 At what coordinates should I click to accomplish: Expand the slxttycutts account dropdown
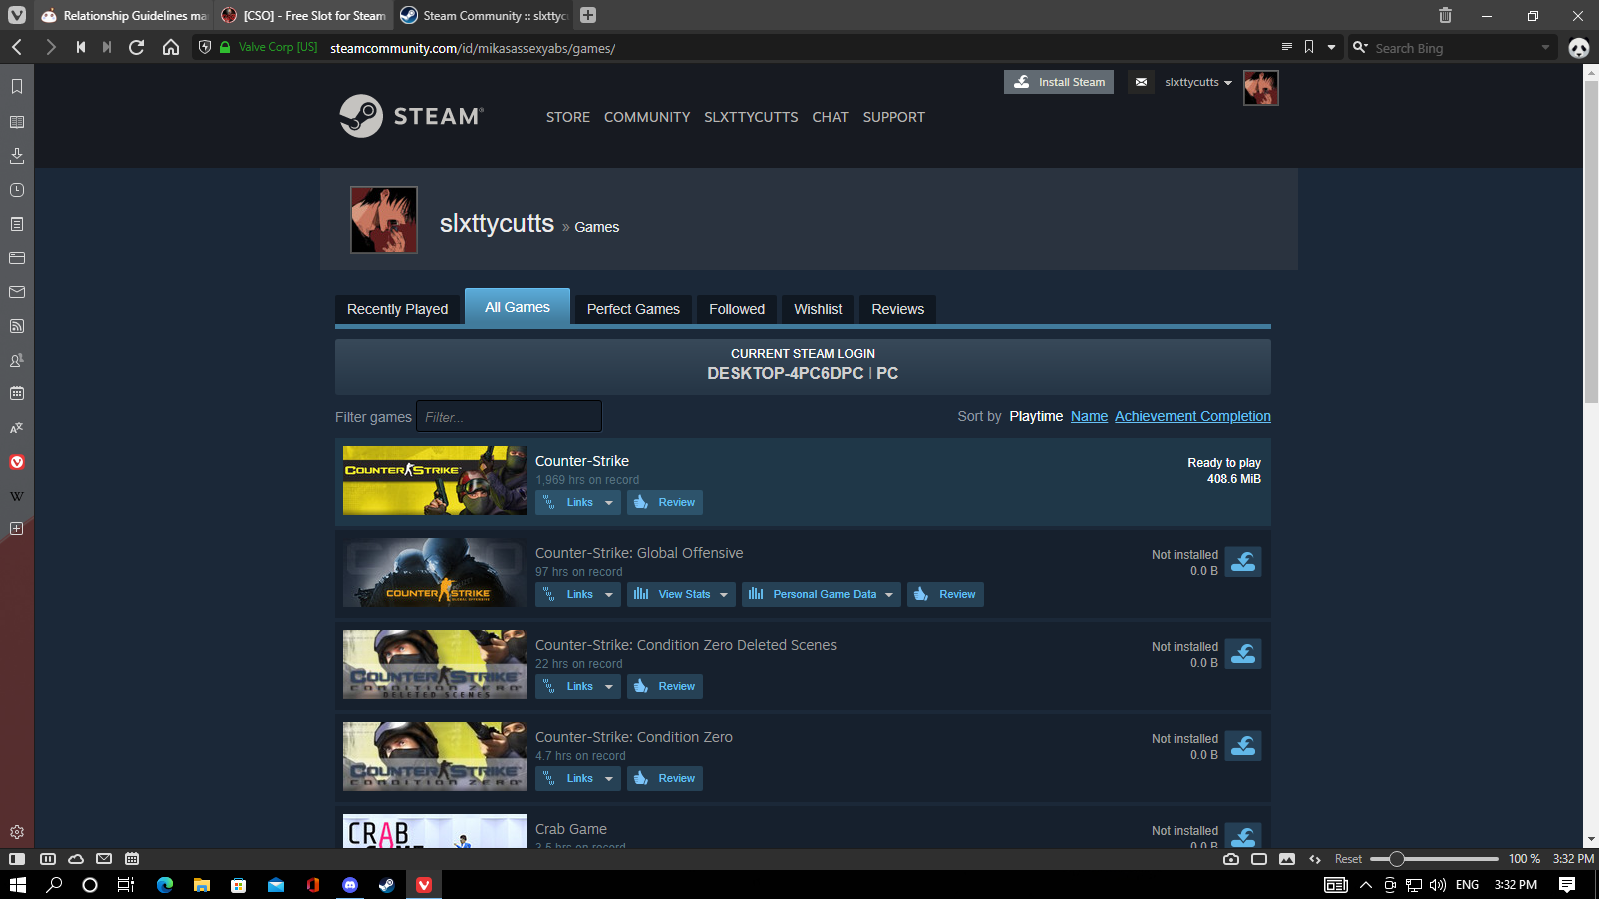(x=1198, y=82)
